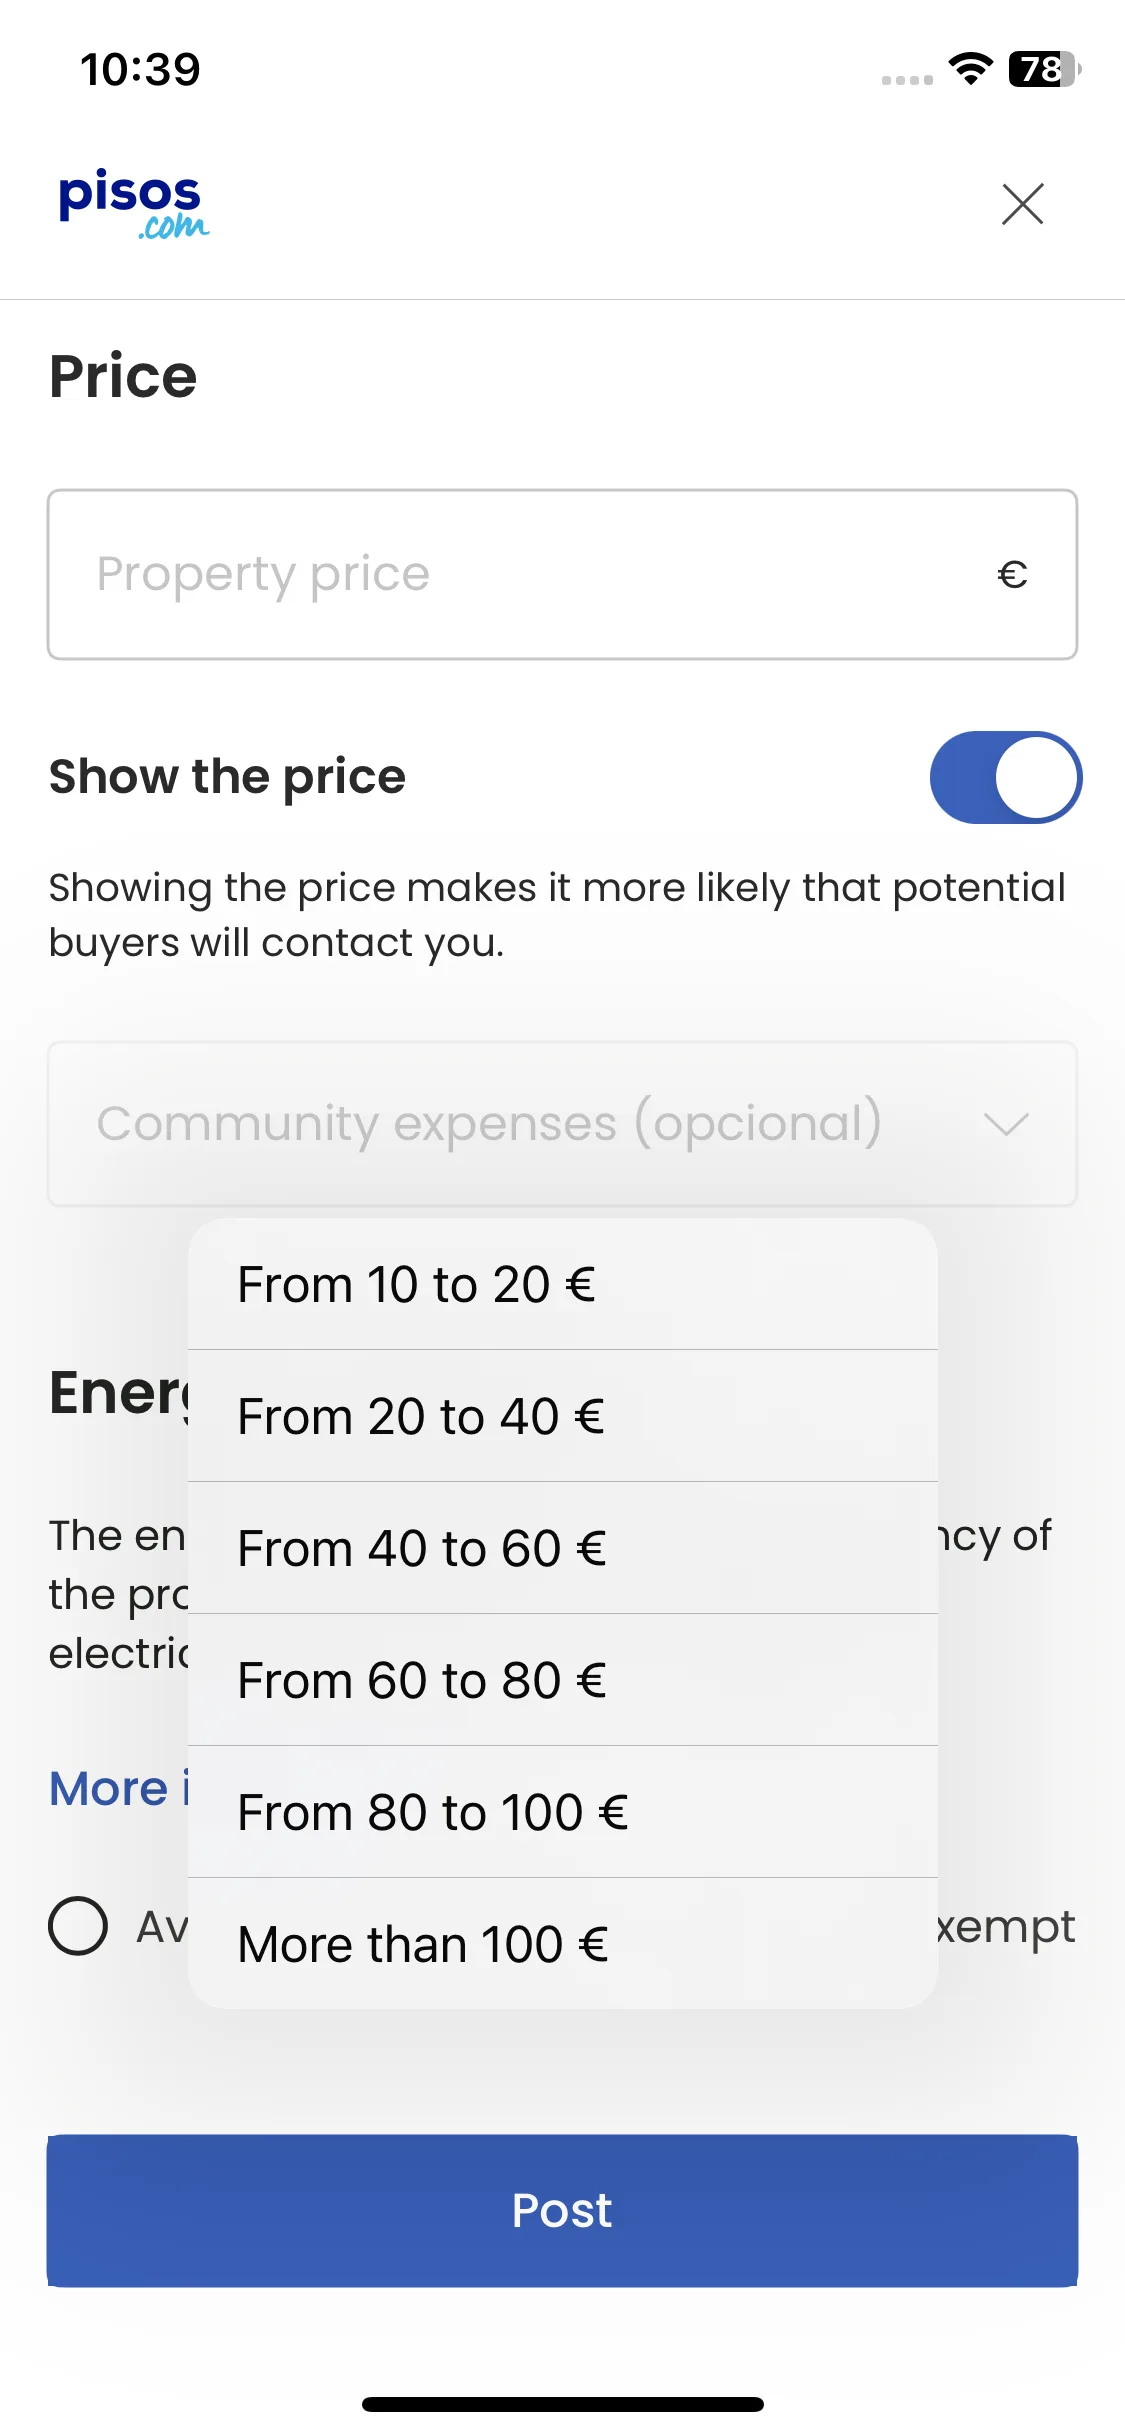Viewport: 1125px width, 2436px height.
Task: Tap the home indicator bar
Action: tap(562, 2404)
